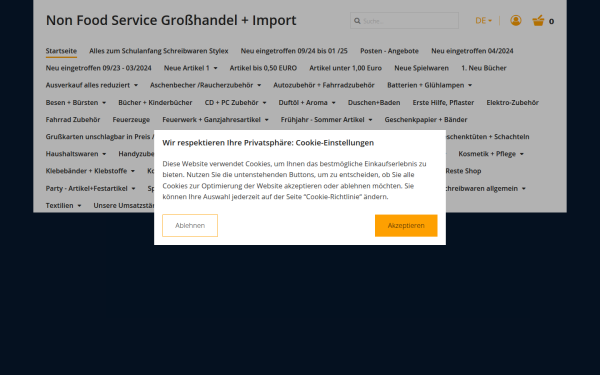Click the user account icon
Screen dimensions: 600x375
pos(516,21)
